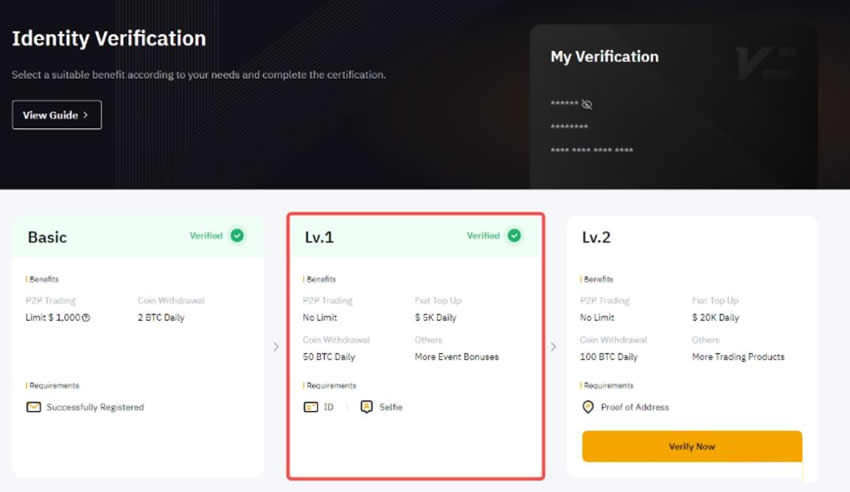Click the green Verified checkmark on Lv.1
The image size is (850, 492).
514,236
